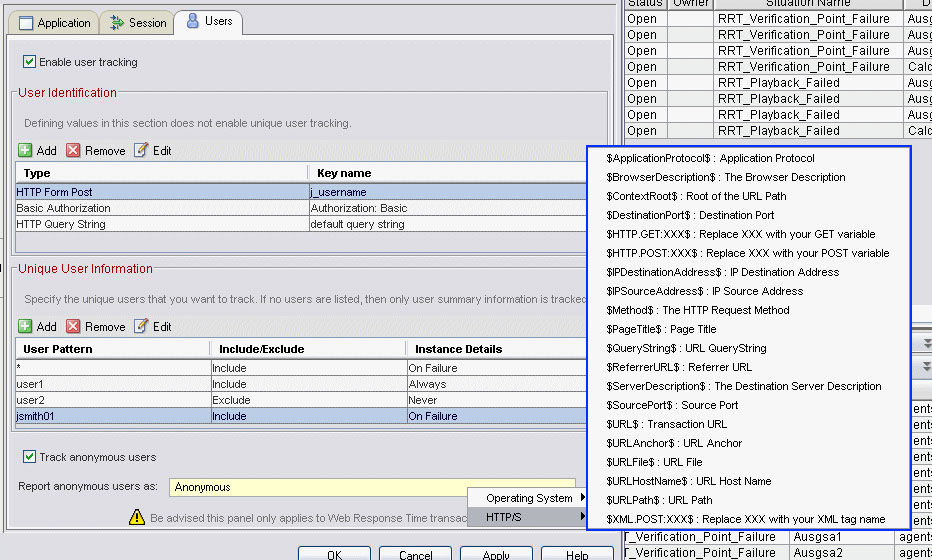Click the Application tab icon
Image resolution: width=932 pixels, height=560 pixels.
26,23
